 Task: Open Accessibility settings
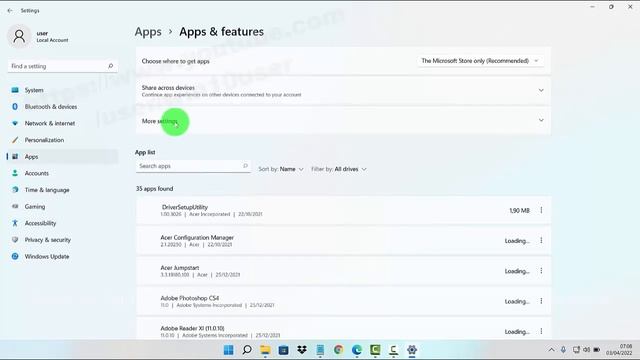click(40, 223)
